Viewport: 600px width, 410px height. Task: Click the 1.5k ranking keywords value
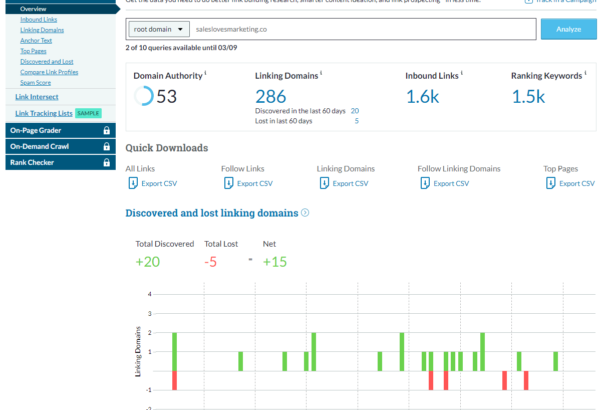528,96
